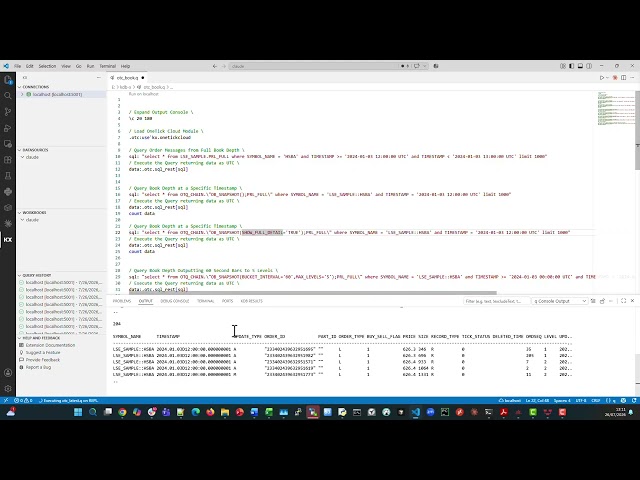Maximize the bottom panel size
This screenshot has width=640, height=480.
click(x=624, y=301)
